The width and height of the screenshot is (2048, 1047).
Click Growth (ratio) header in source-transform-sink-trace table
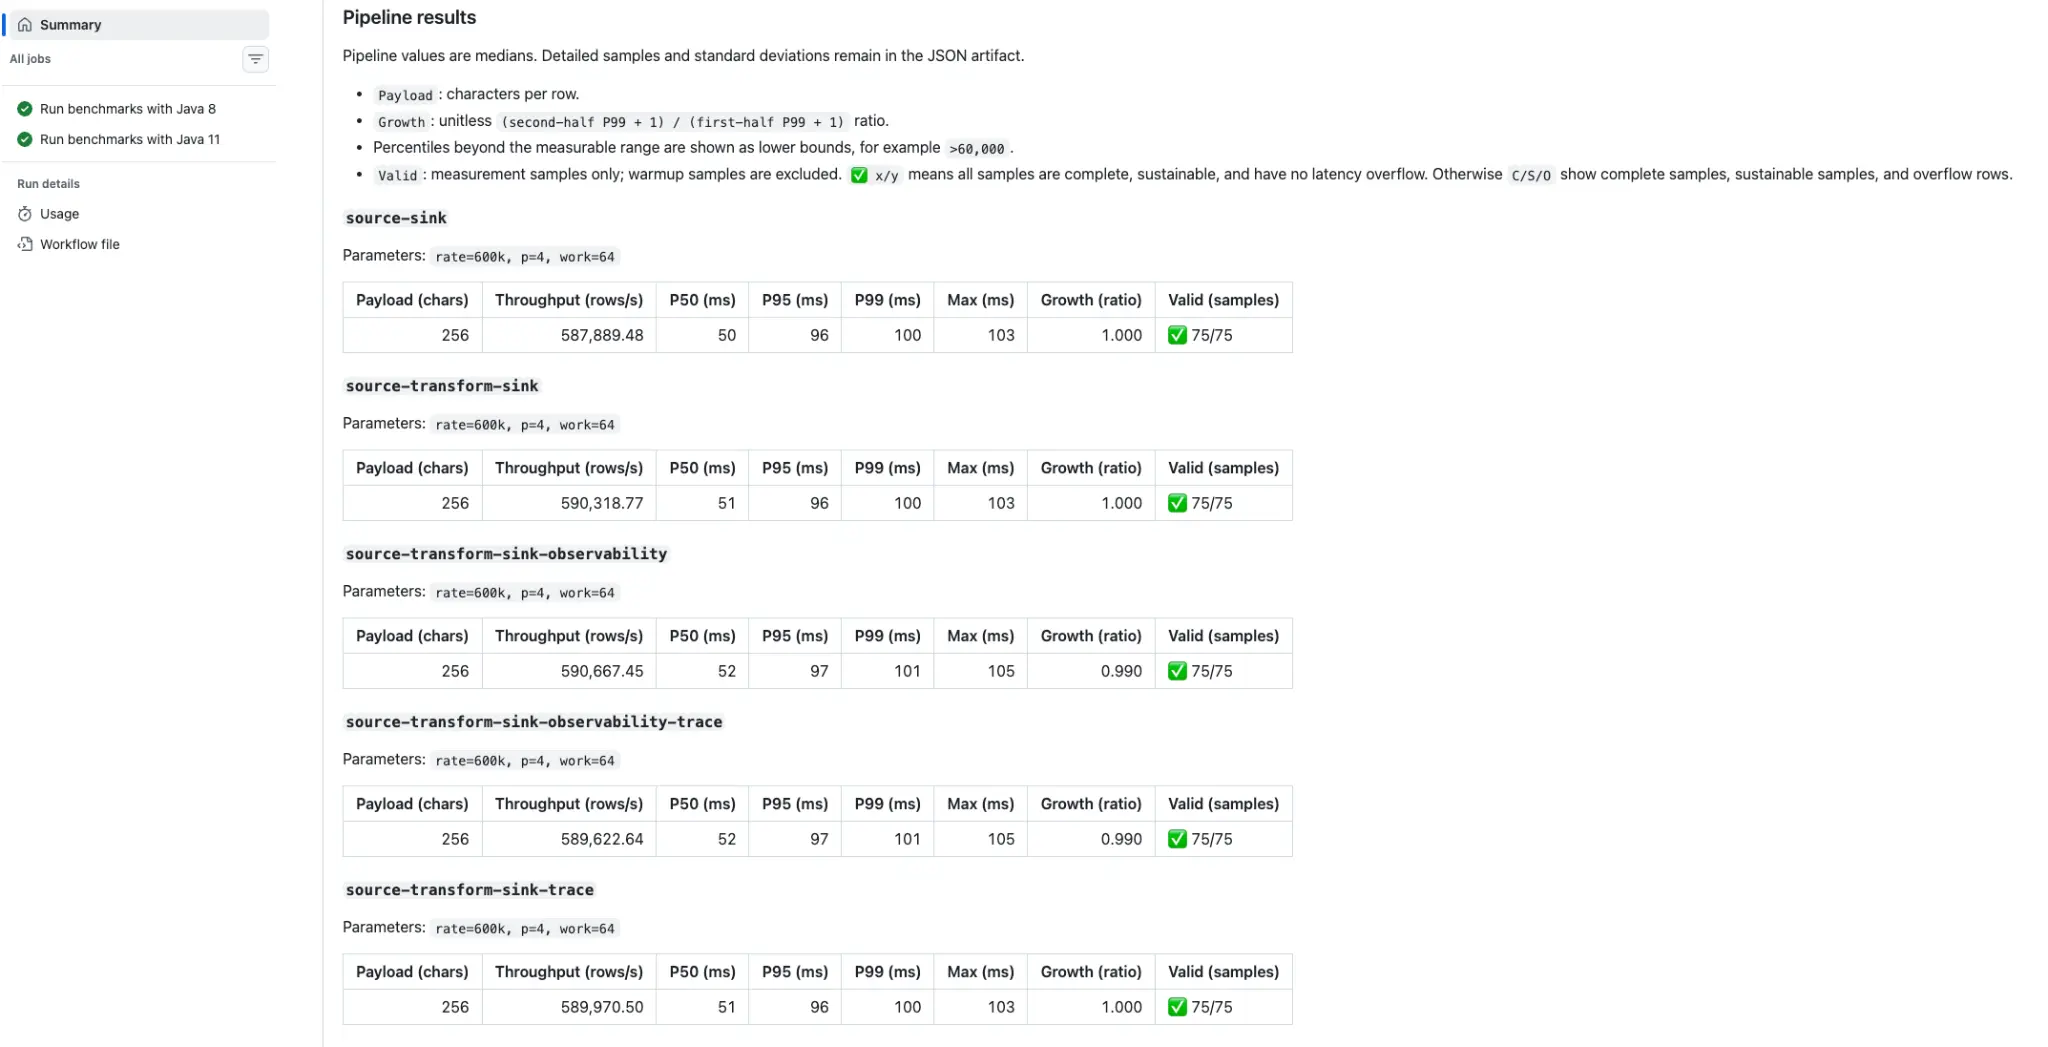pyautogui.click(x=1091, y=972)
